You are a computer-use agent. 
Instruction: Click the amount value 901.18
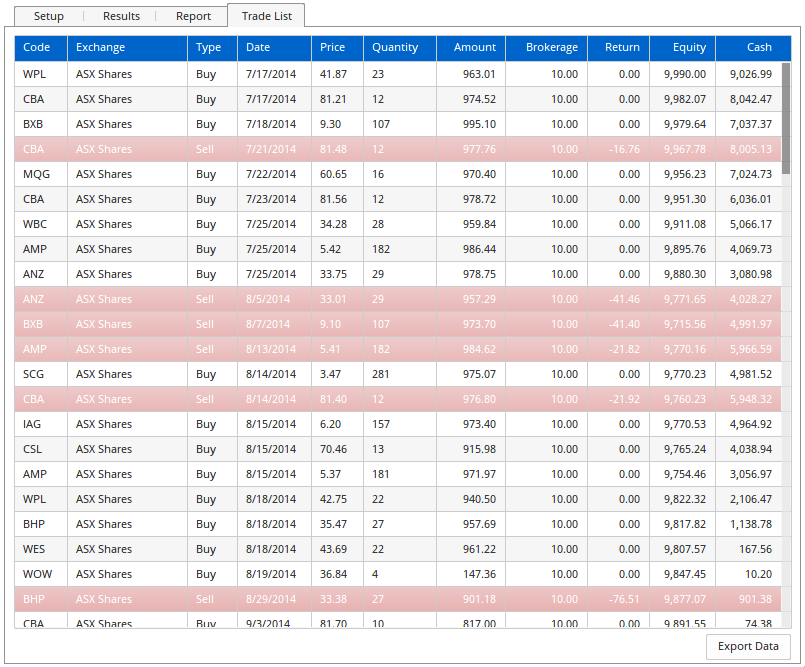(x=480, y=599)
